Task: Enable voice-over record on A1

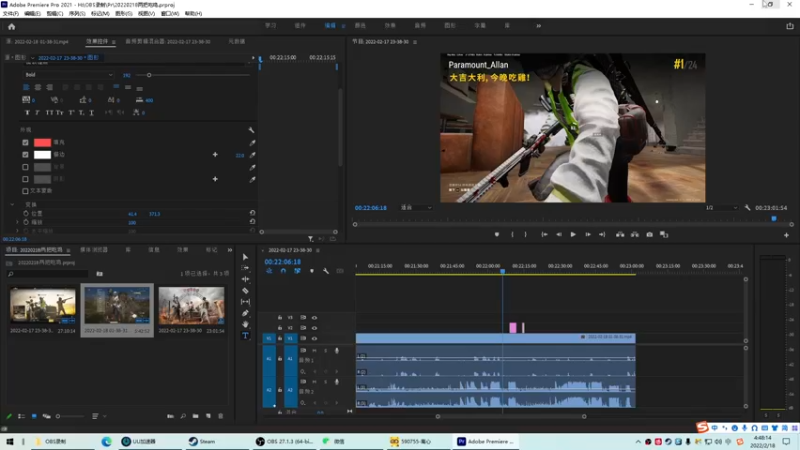Action: pos(337,351)
